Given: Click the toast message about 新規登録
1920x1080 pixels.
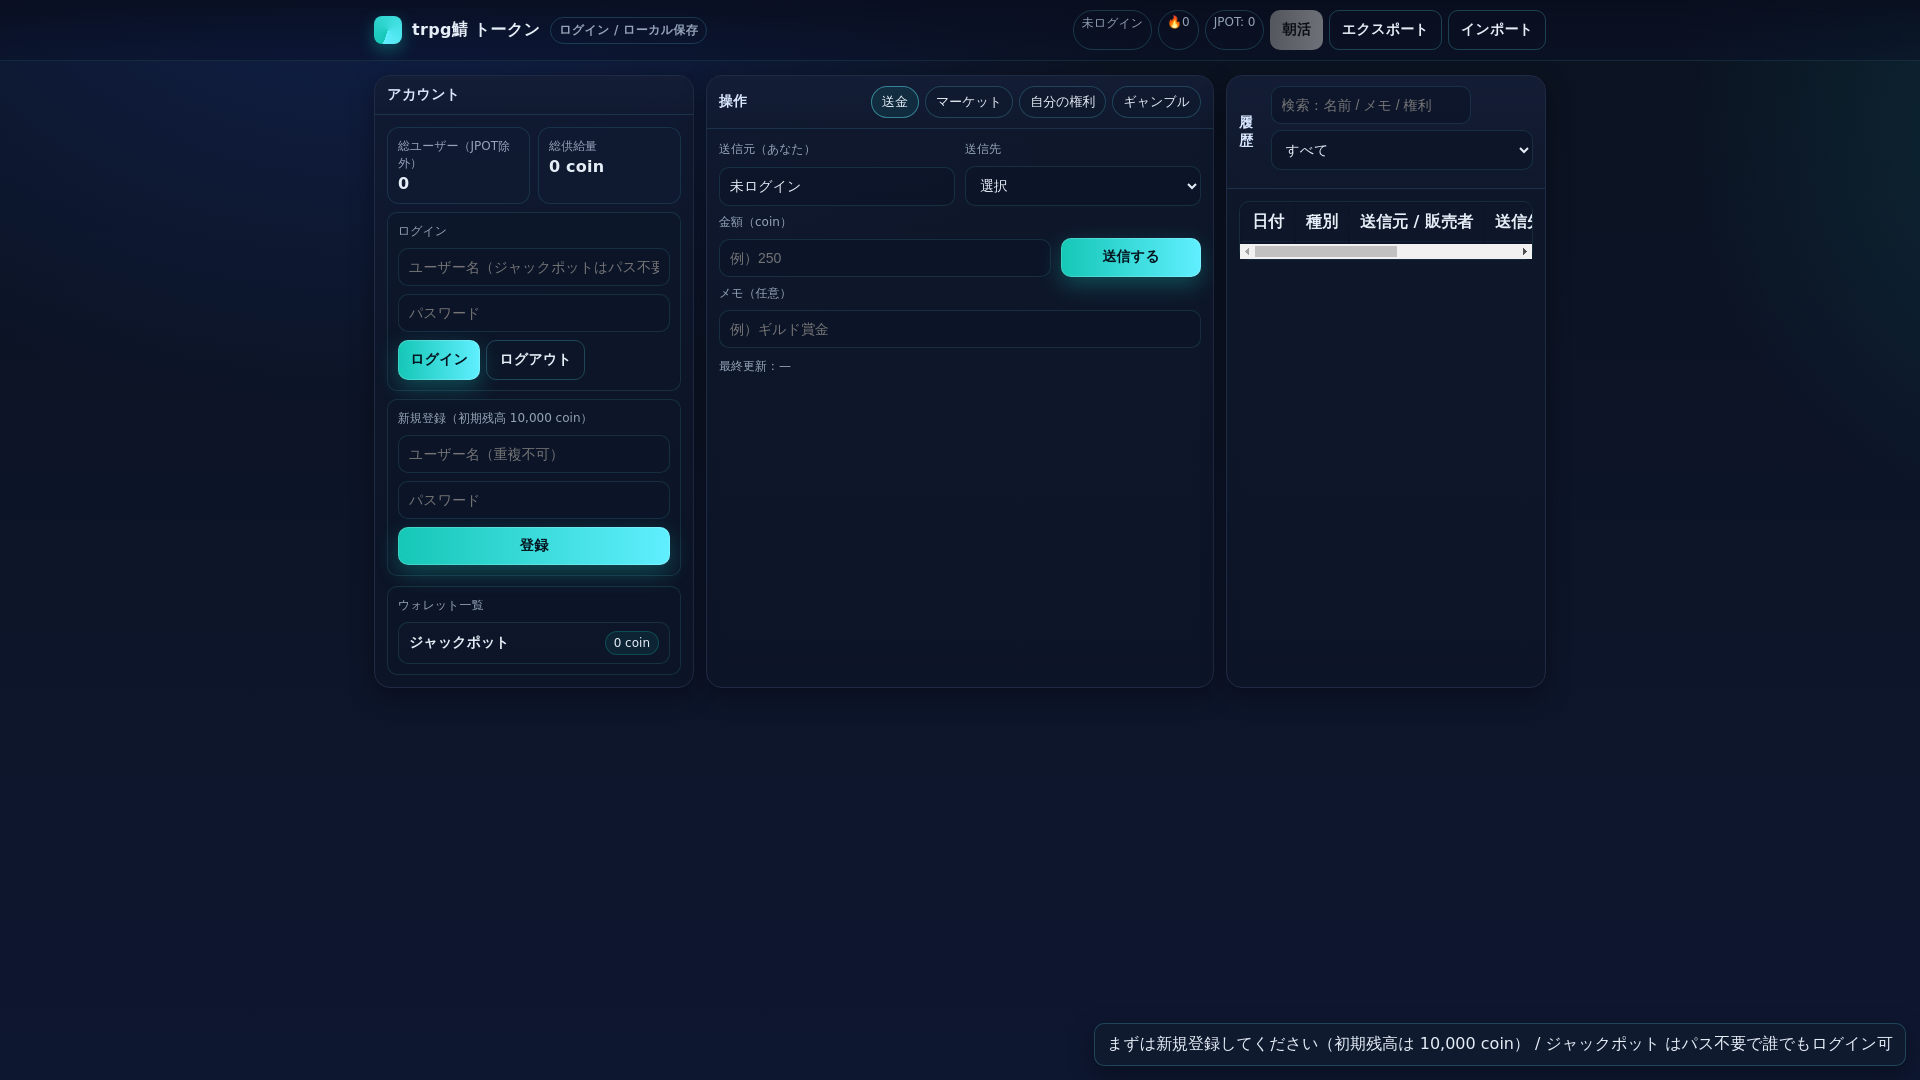Looking at the screenshot, I should pos(1500,1044).
